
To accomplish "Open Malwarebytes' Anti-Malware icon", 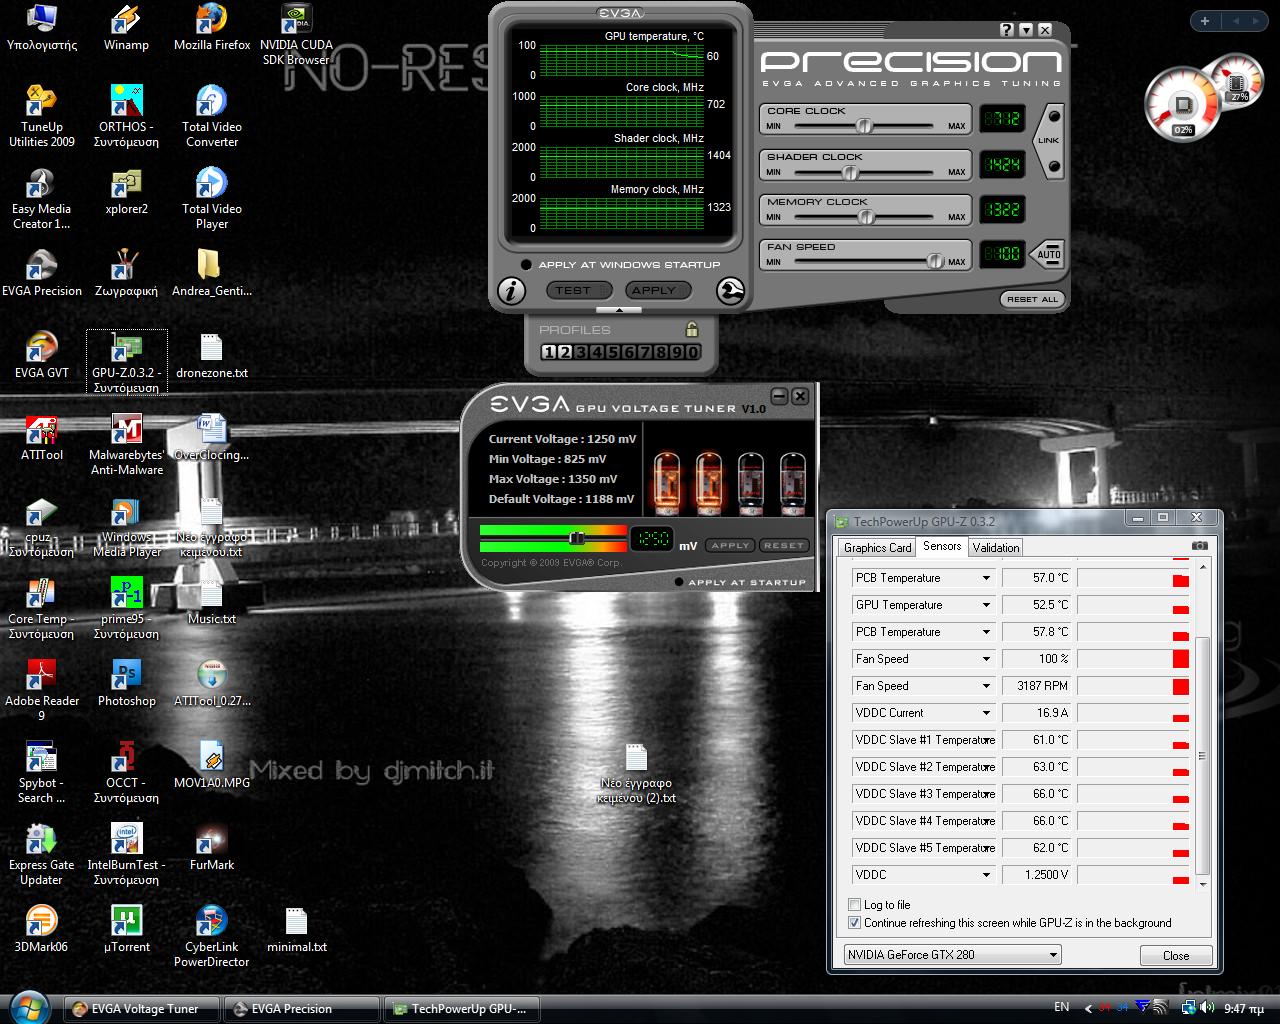I will [x=126, y=445].
